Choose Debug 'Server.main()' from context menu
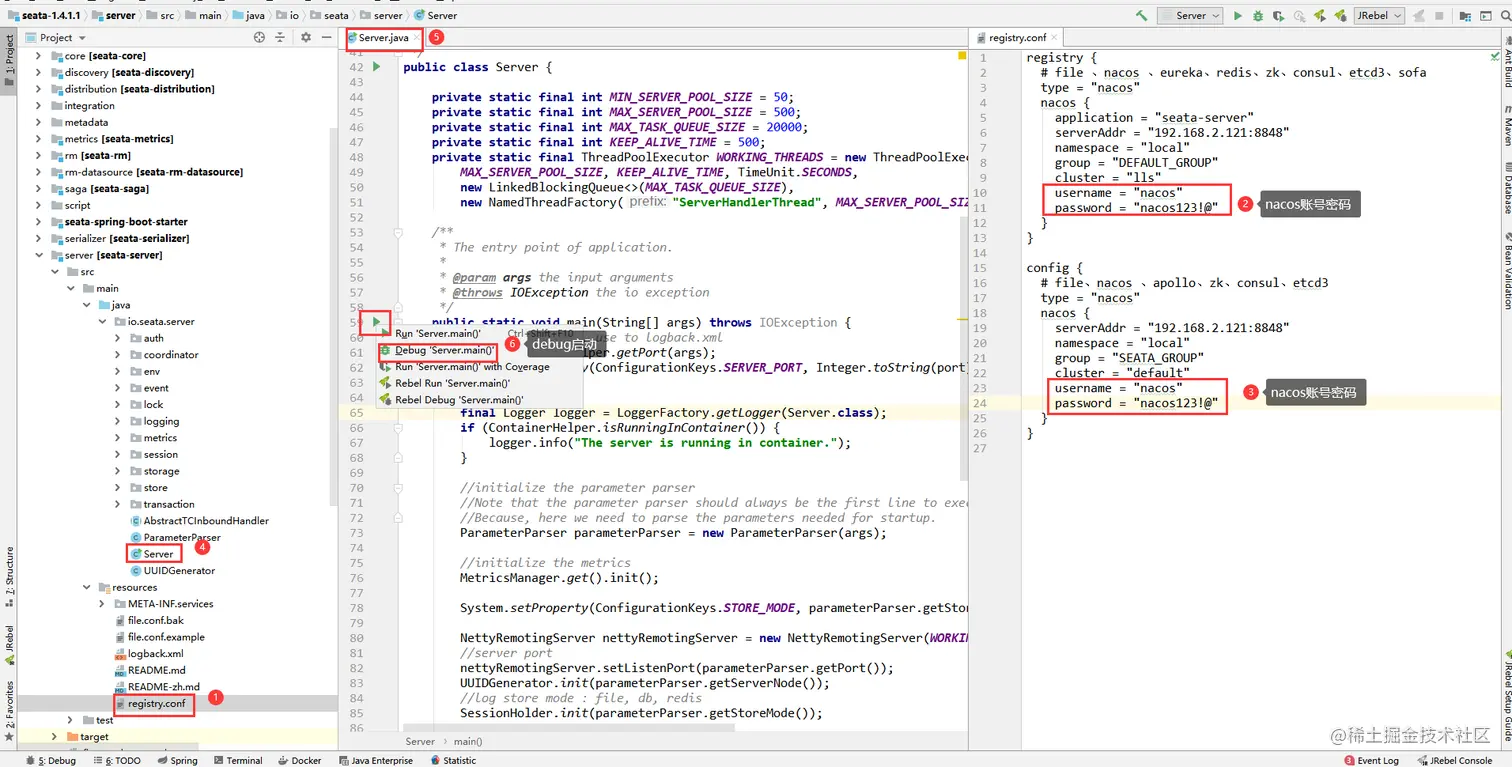This screenshot has width=1512, height=767. (x=481, y=350)
